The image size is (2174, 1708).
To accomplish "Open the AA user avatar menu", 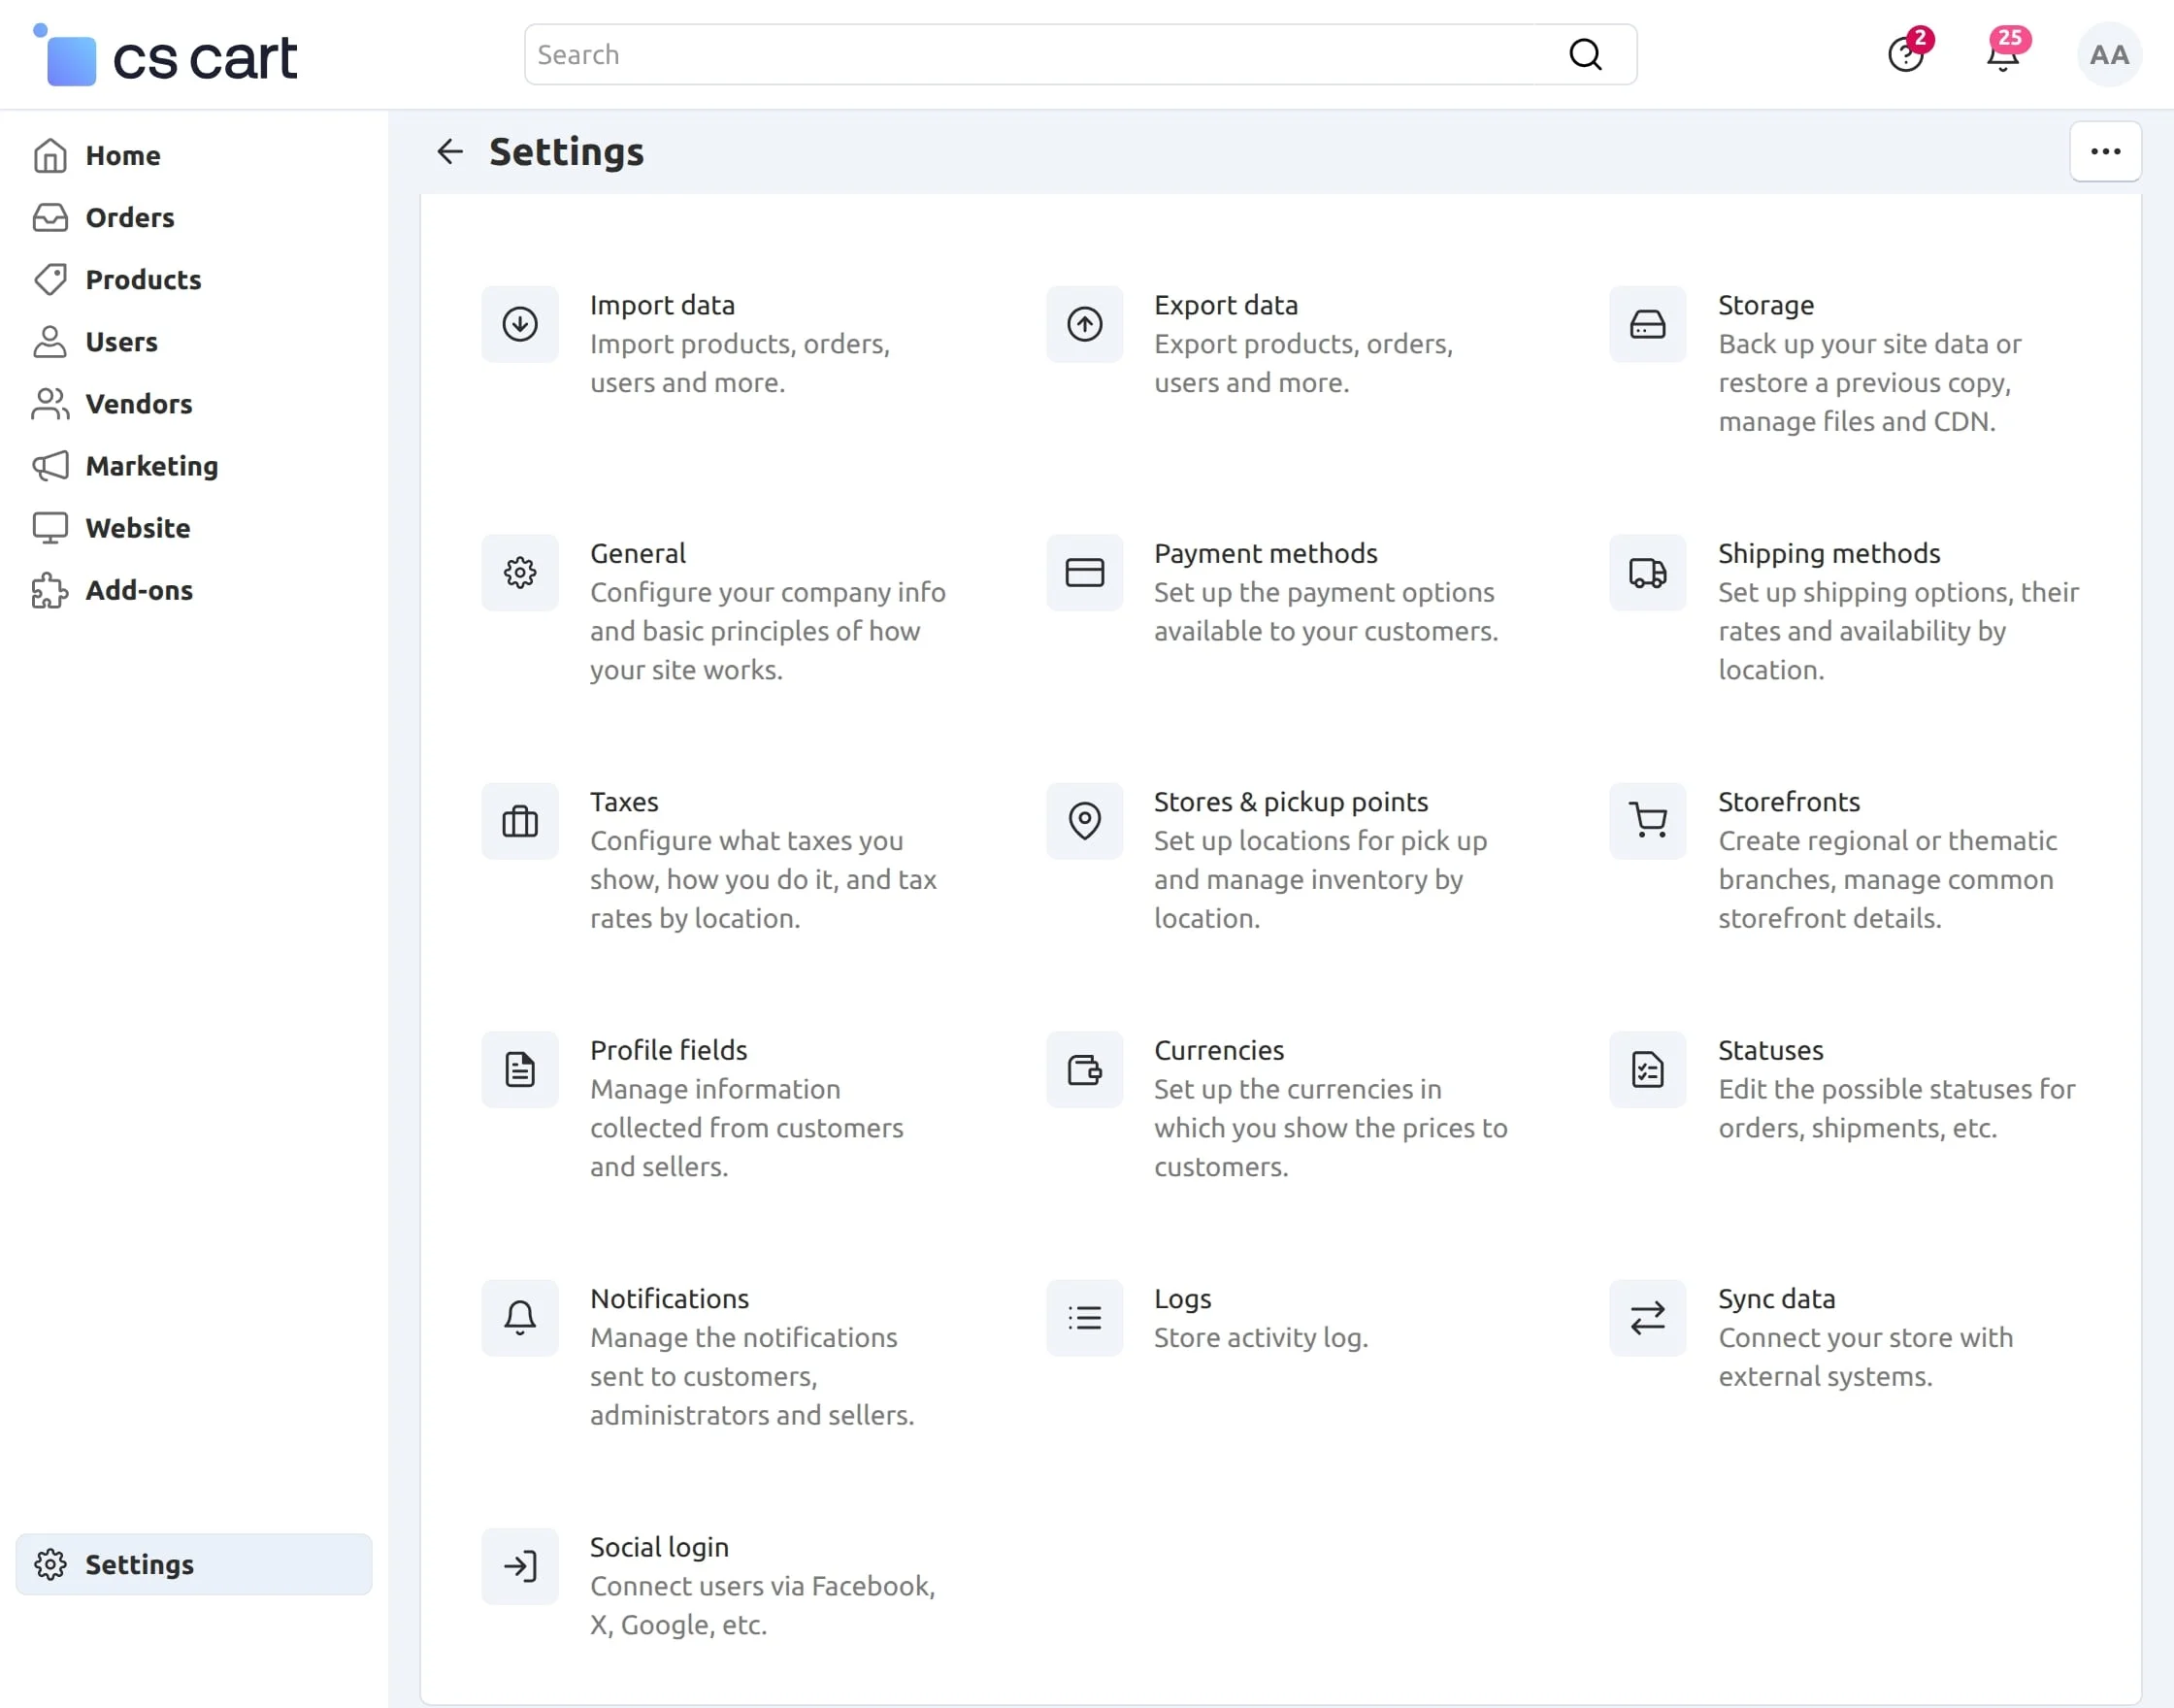I will coord(2109,55).
